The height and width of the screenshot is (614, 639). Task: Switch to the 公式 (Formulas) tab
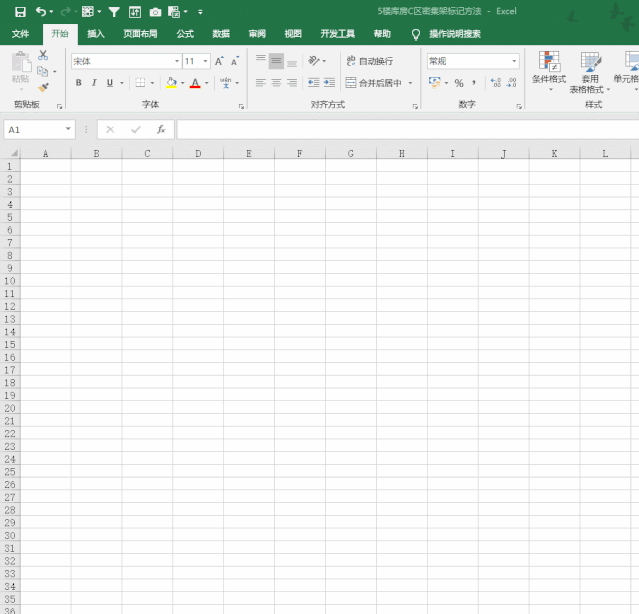pyautogui.click(x=185, y=34)
